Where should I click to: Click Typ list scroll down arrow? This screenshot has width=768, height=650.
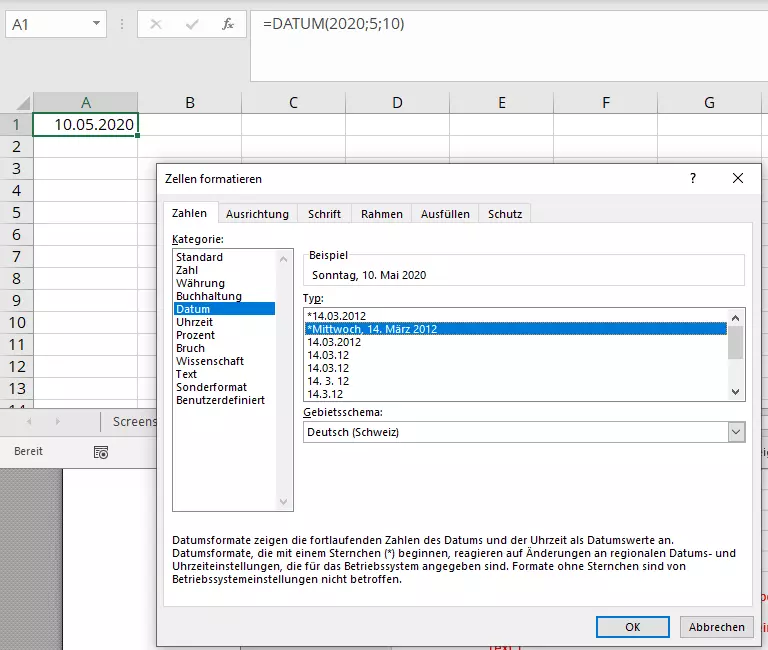tap(735, 391)
